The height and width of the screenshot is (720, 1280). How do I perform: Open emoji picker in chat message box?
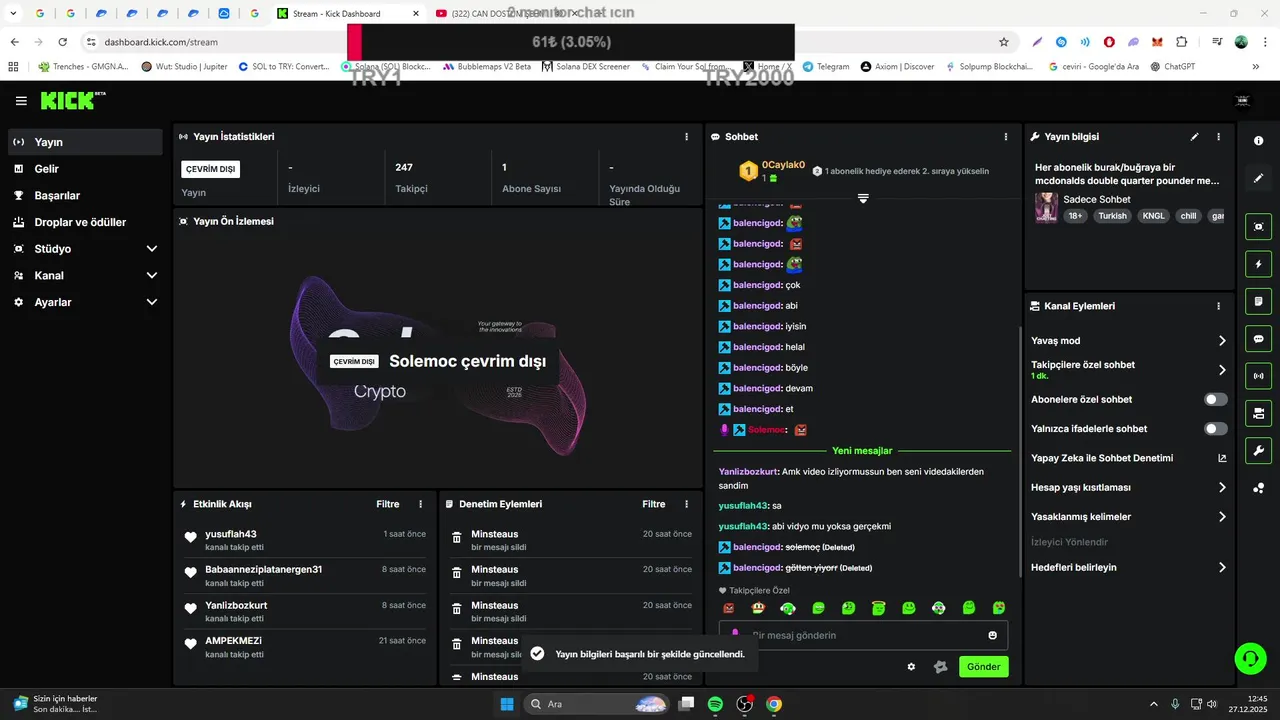[992, 635]
